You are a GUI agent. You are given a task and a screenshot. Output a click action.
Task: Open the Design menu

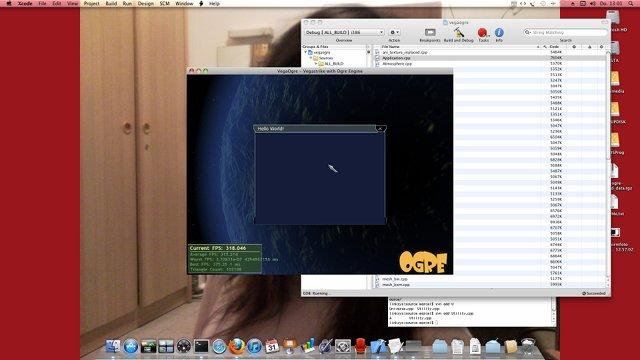(x=146, y=3)
